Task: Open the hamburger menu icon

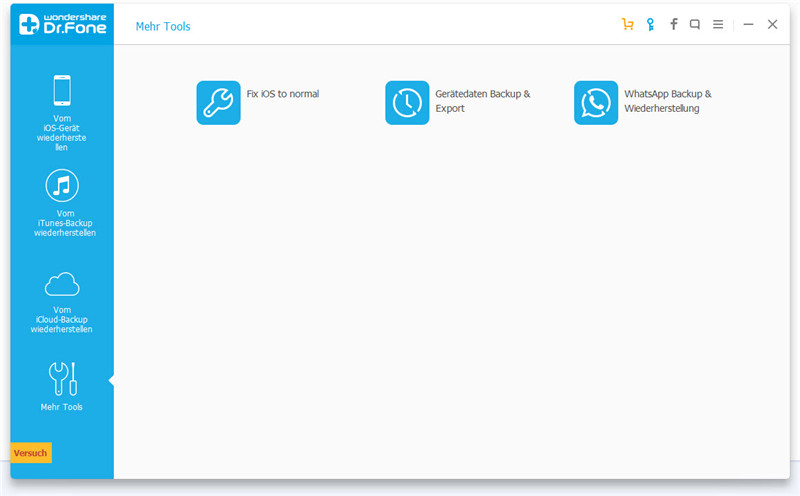Action: pyautogui.click(x=718, y=24)
